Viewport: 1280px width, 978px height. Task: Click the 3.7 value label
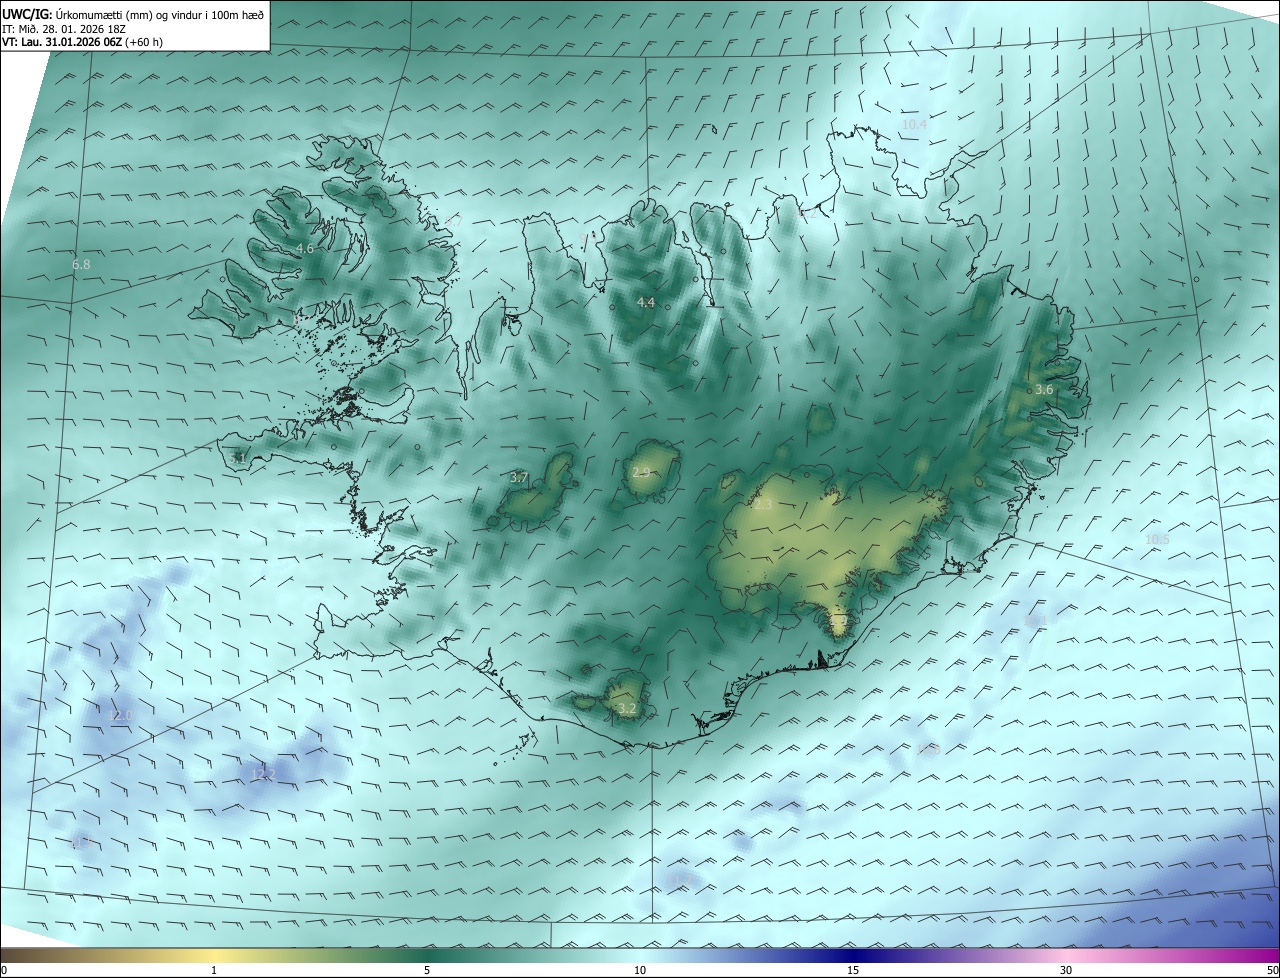point(518,478)
